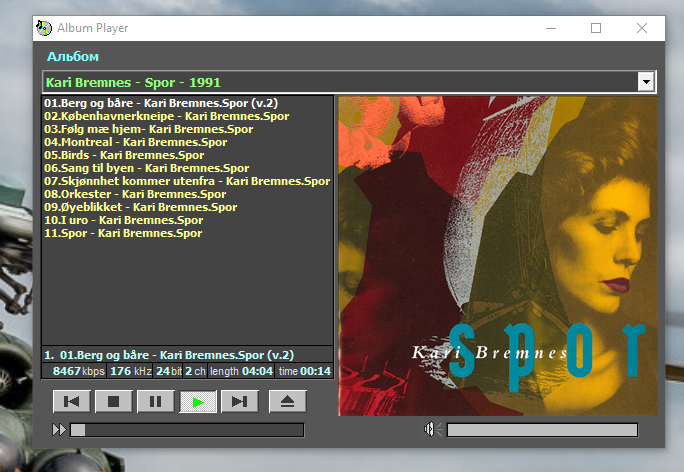
Task: Mute sound using the speaker icon
Action: [x=432, y=430]
